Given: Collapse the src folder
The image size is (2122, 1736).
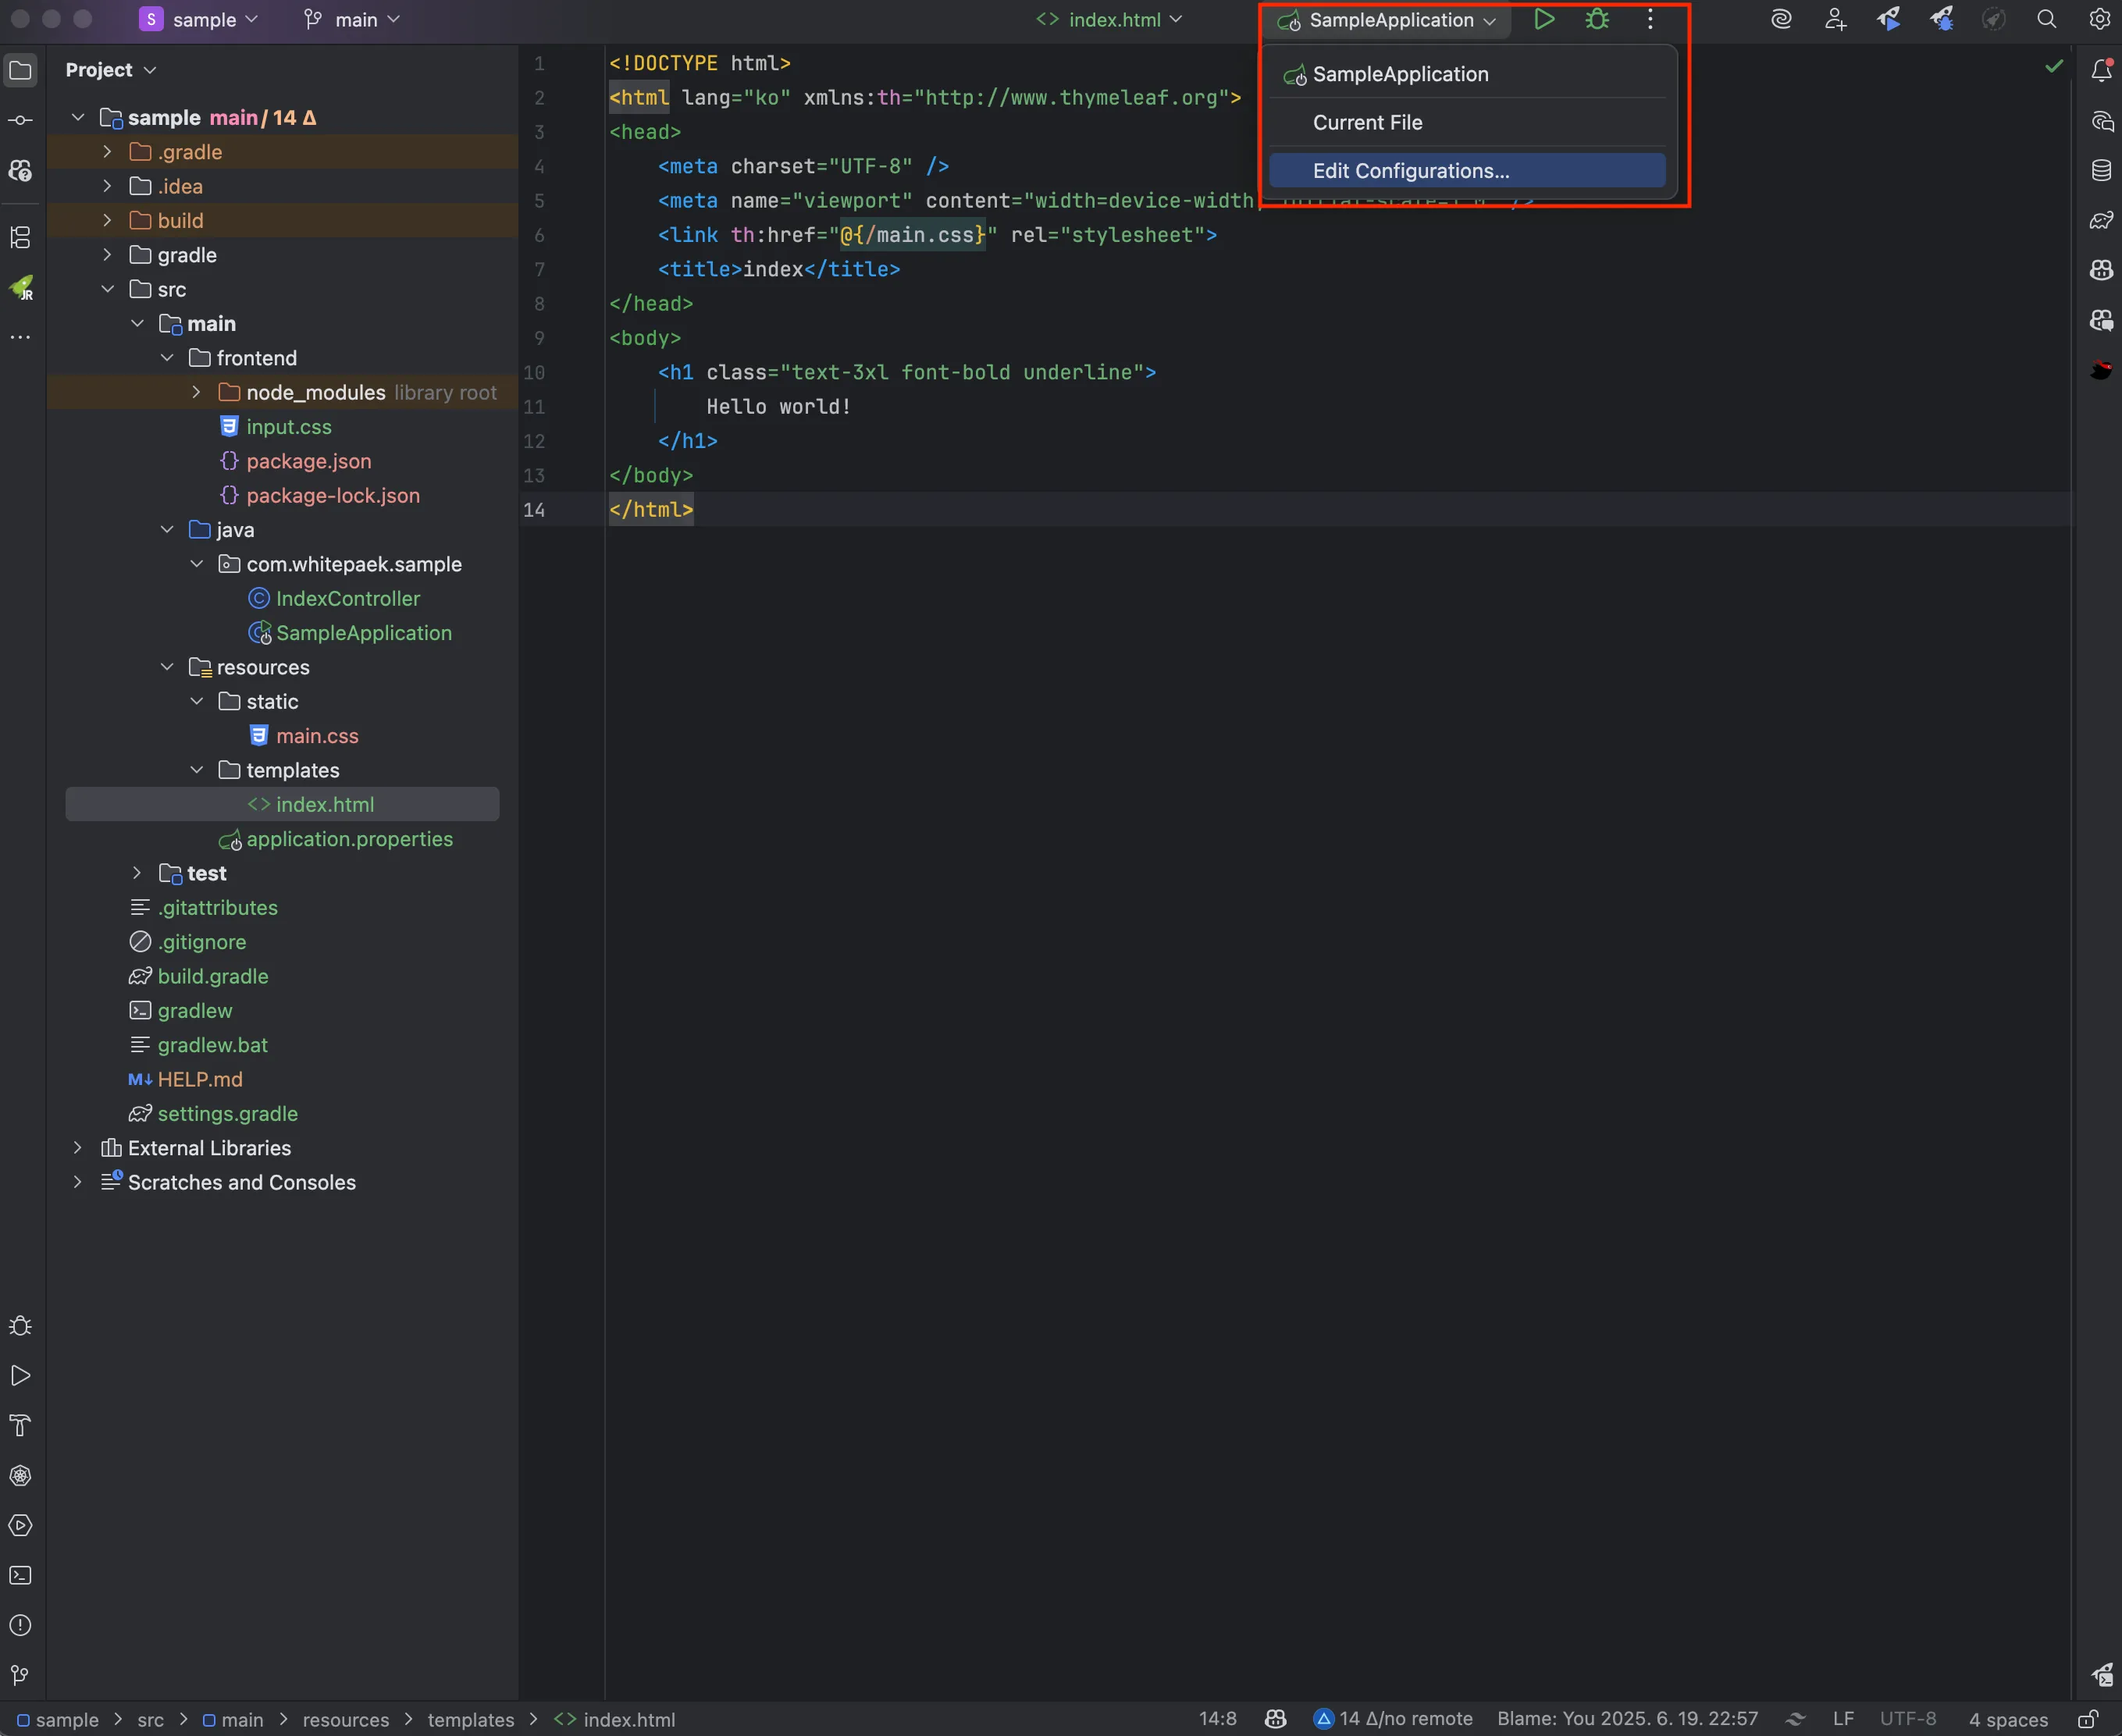Looking at the screenshot, I should [x=107, y=289].
